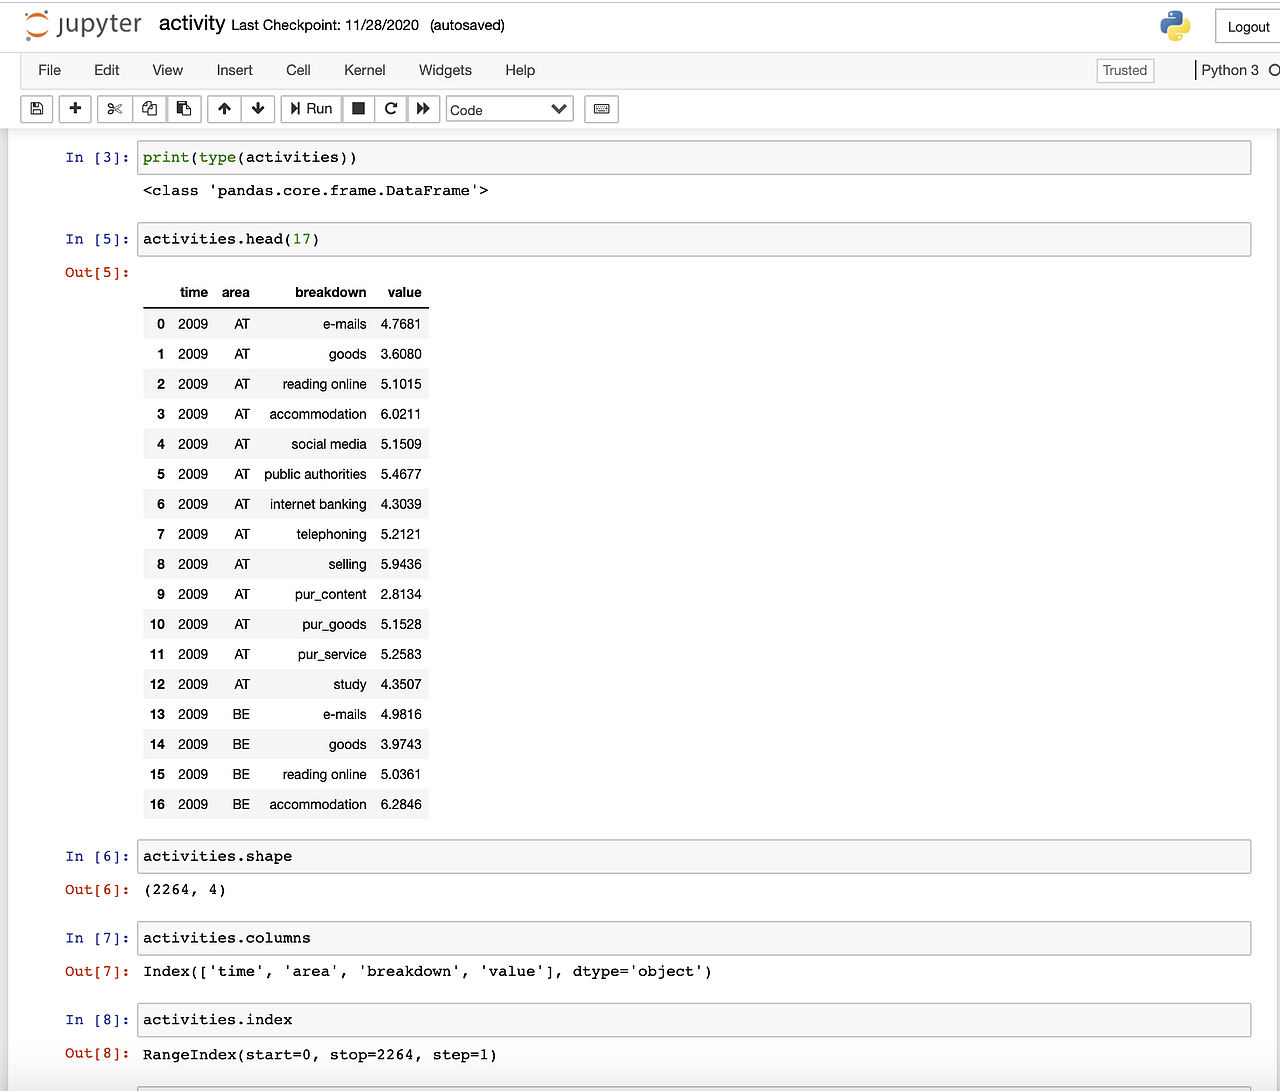Click the 'pur_content' breakdown cell

click(331, 594)
